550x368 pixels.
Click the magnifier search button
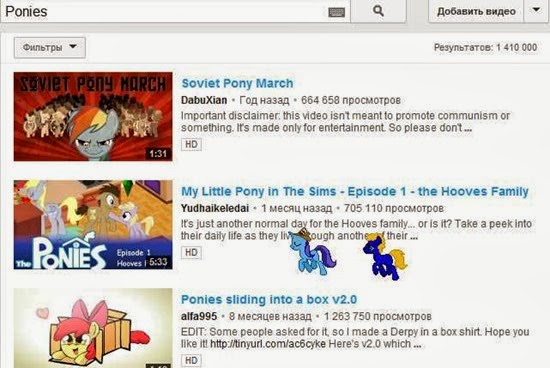378,11
